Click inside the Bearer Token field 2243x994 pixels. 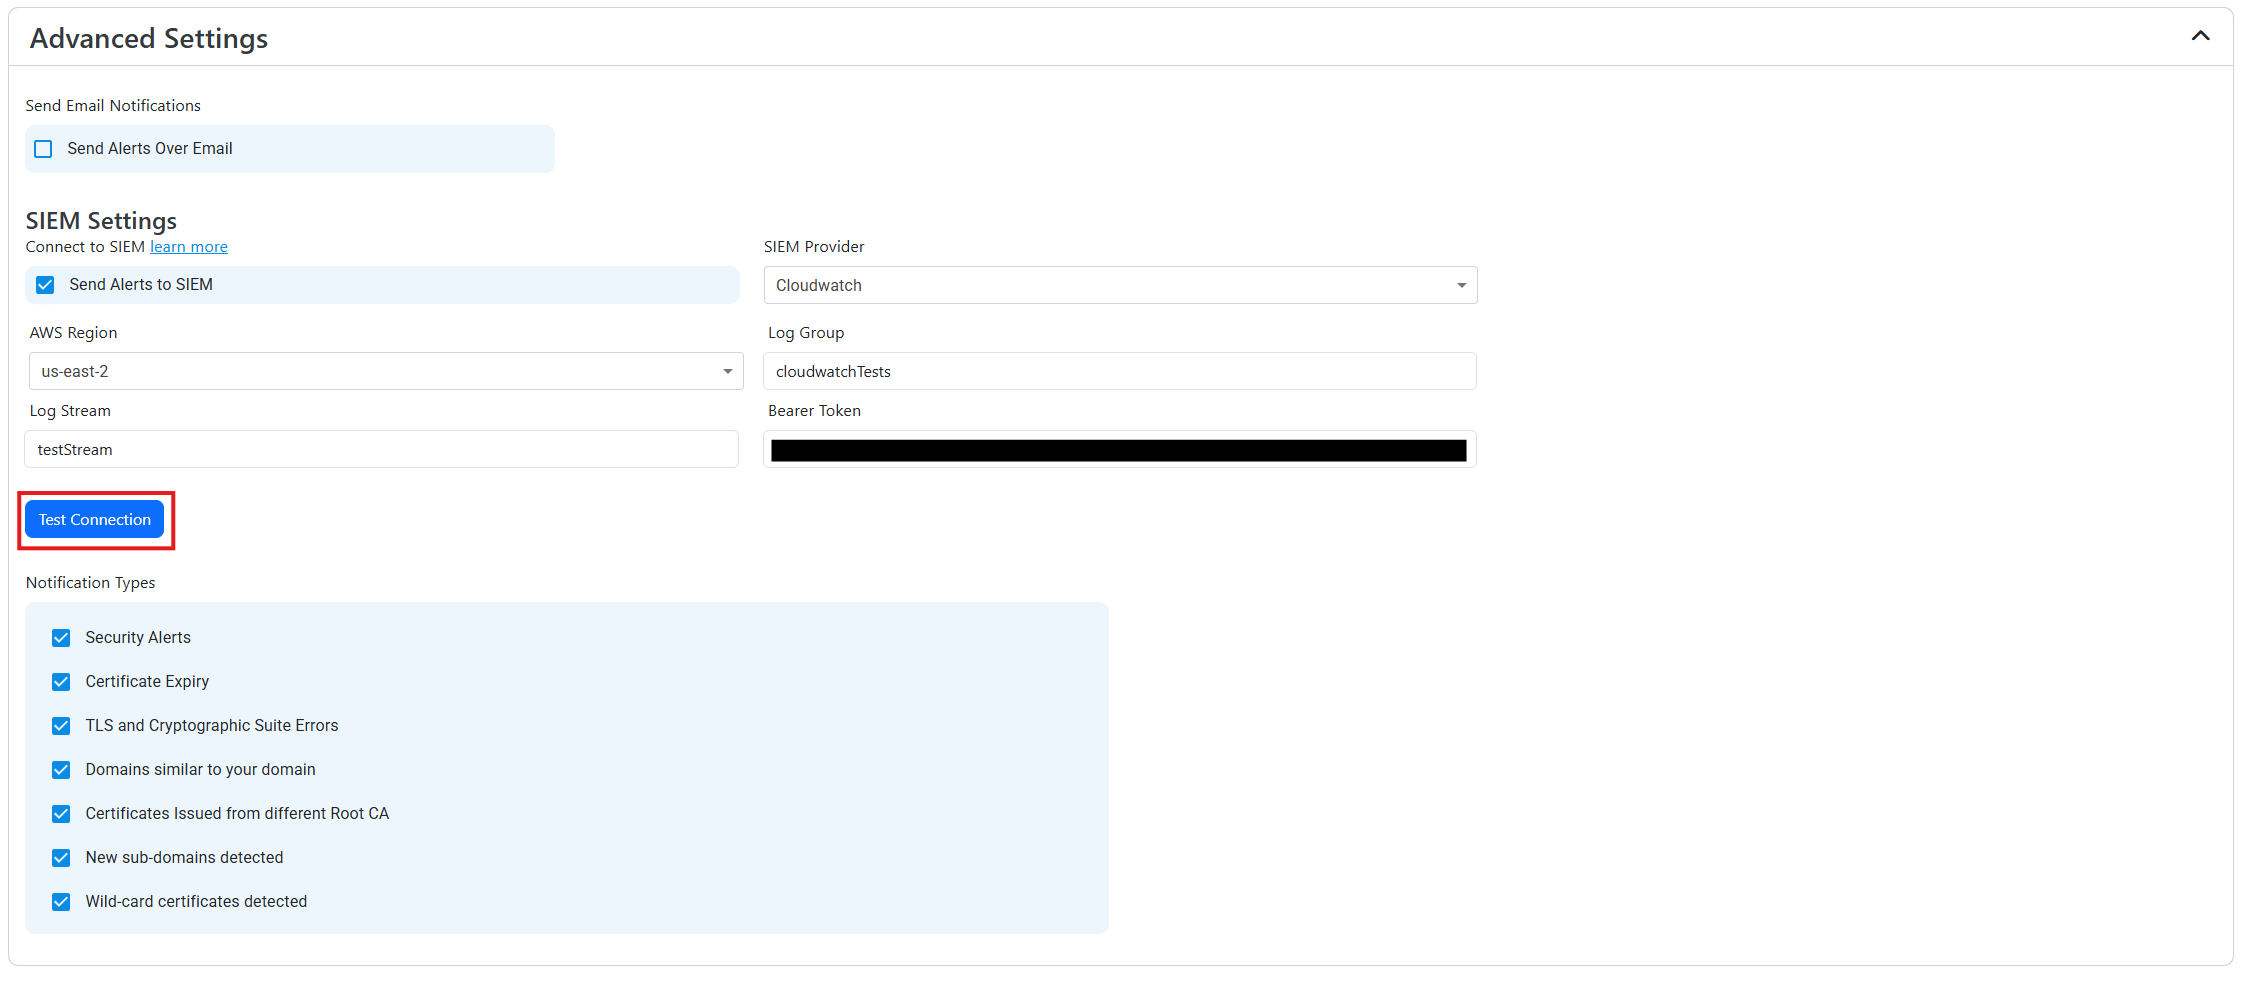1119,449
